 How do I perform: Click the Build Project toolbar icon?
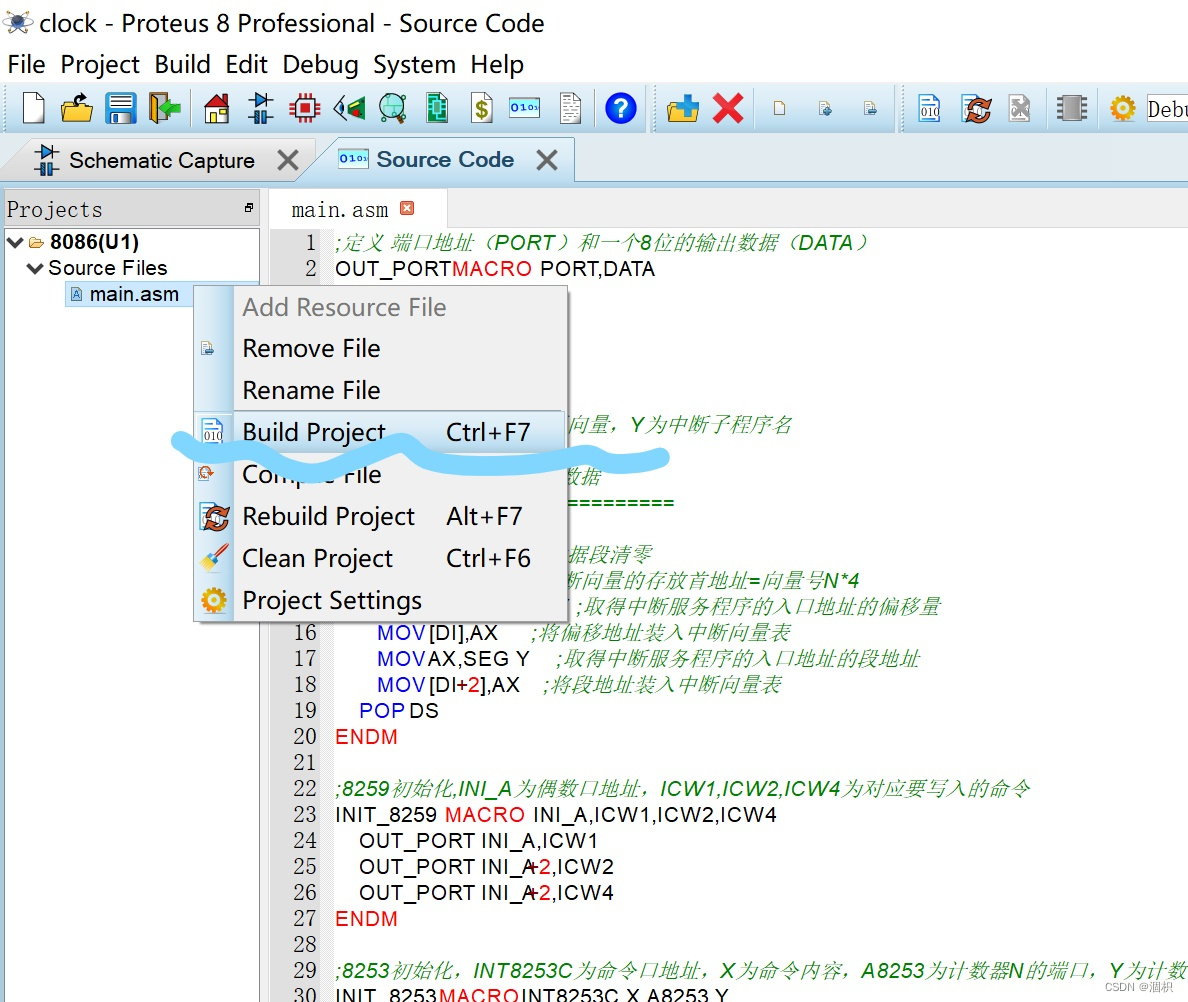930,108
